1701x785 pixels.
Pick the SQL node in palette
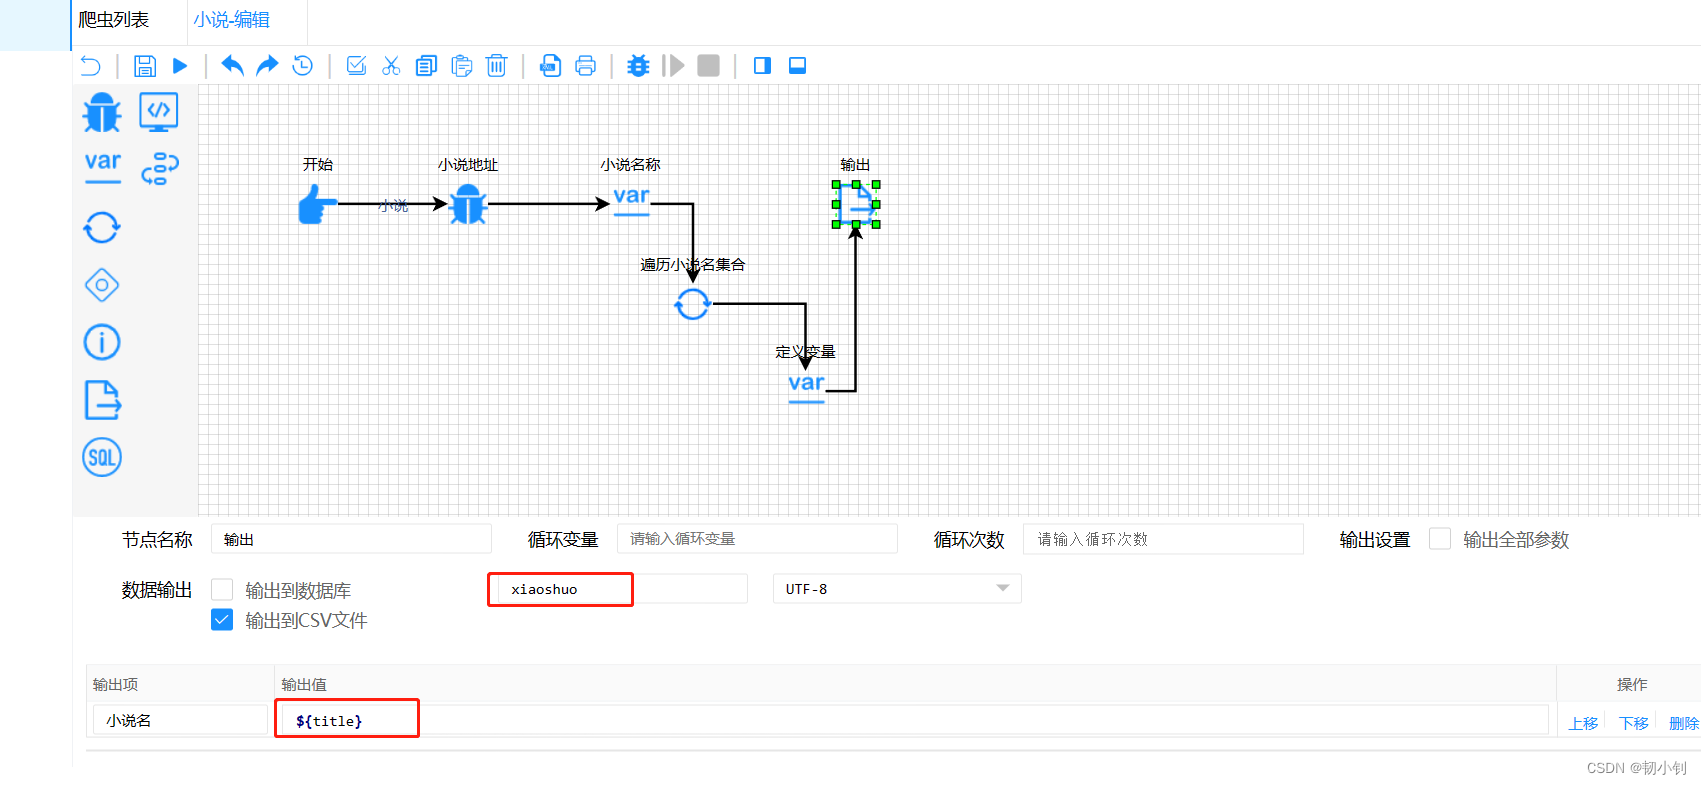coord(102,457)
